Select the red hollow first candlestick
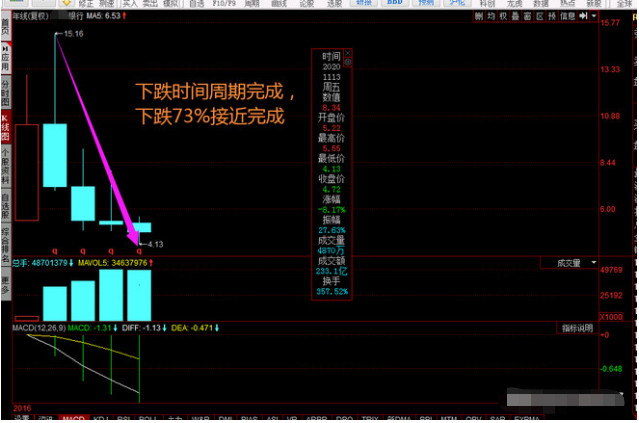This screenshot has width=639, height=423. pyautogui.click(x=27, y=172)
